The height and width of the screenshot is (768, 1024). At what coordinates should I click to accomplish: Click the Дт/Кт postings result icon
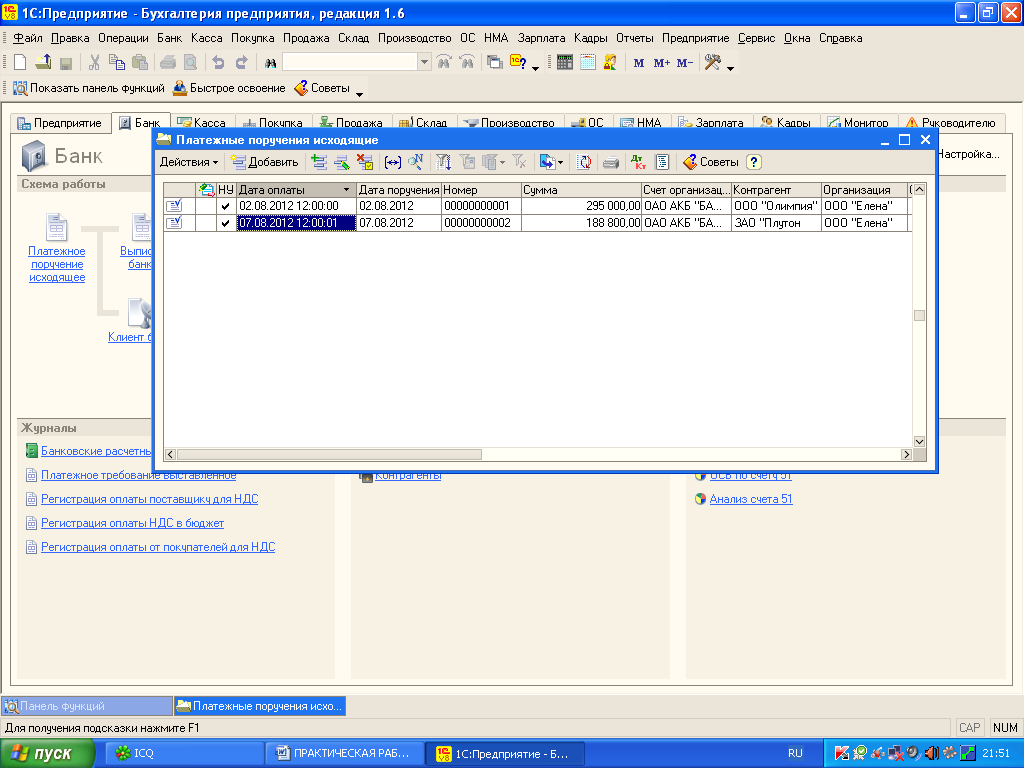point(638,162)
